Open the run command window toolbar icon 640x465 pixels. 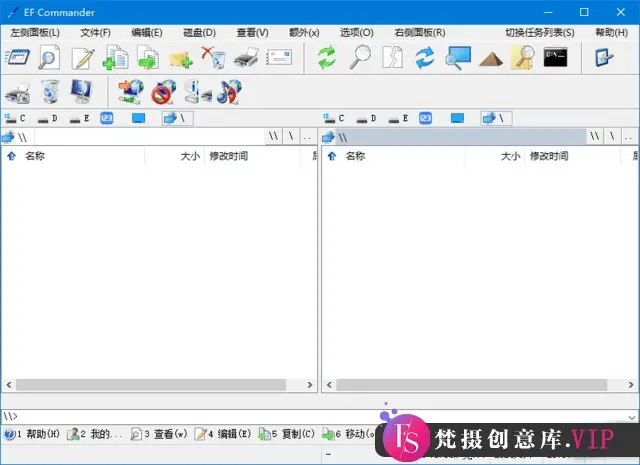coord(17,58)
